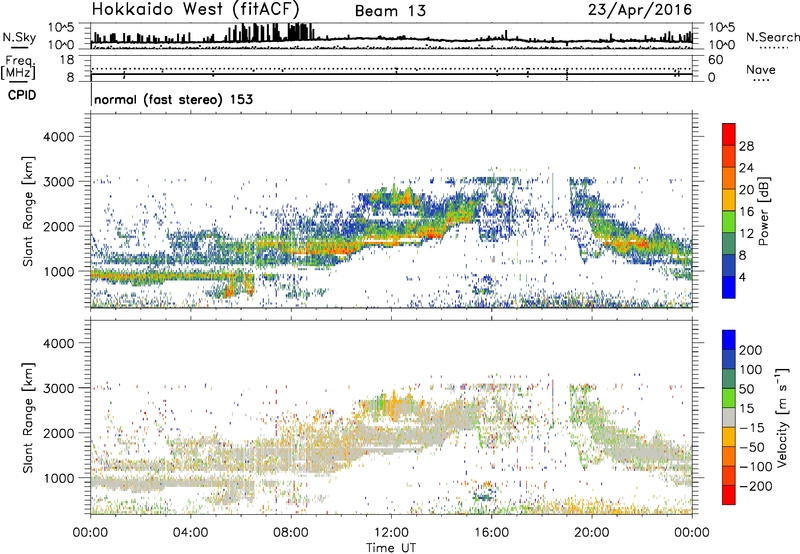Click the power colorbar value '16'
800x554 pixels.
coord(746,212)
